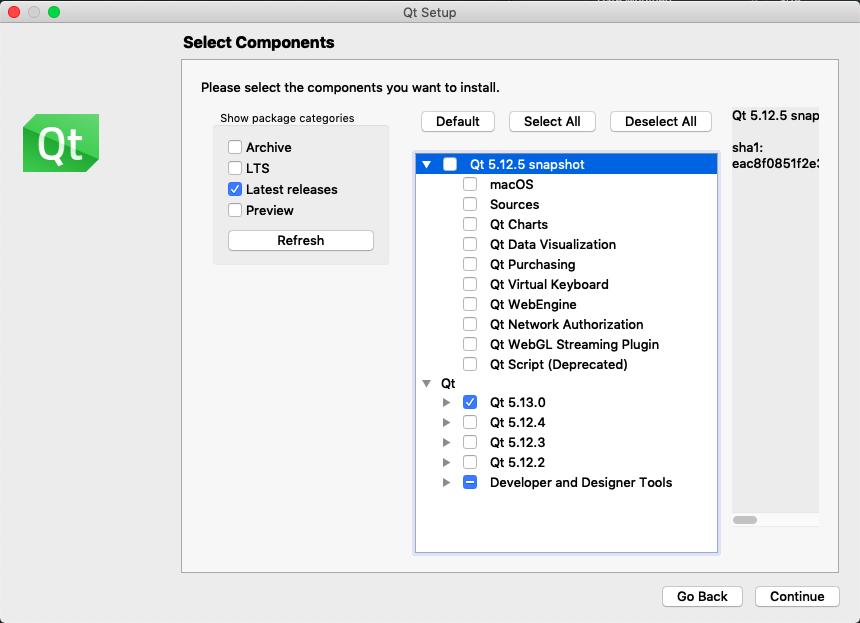Collapse the Qt 5.12.5 snapshot node

pos(427,164)
